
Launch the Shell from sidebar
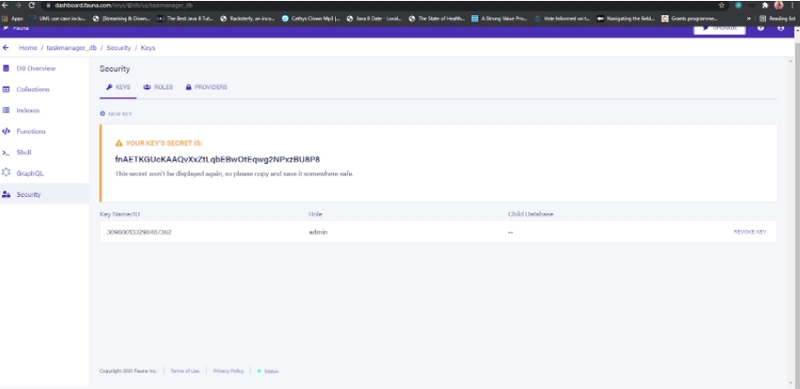(23, 152)
